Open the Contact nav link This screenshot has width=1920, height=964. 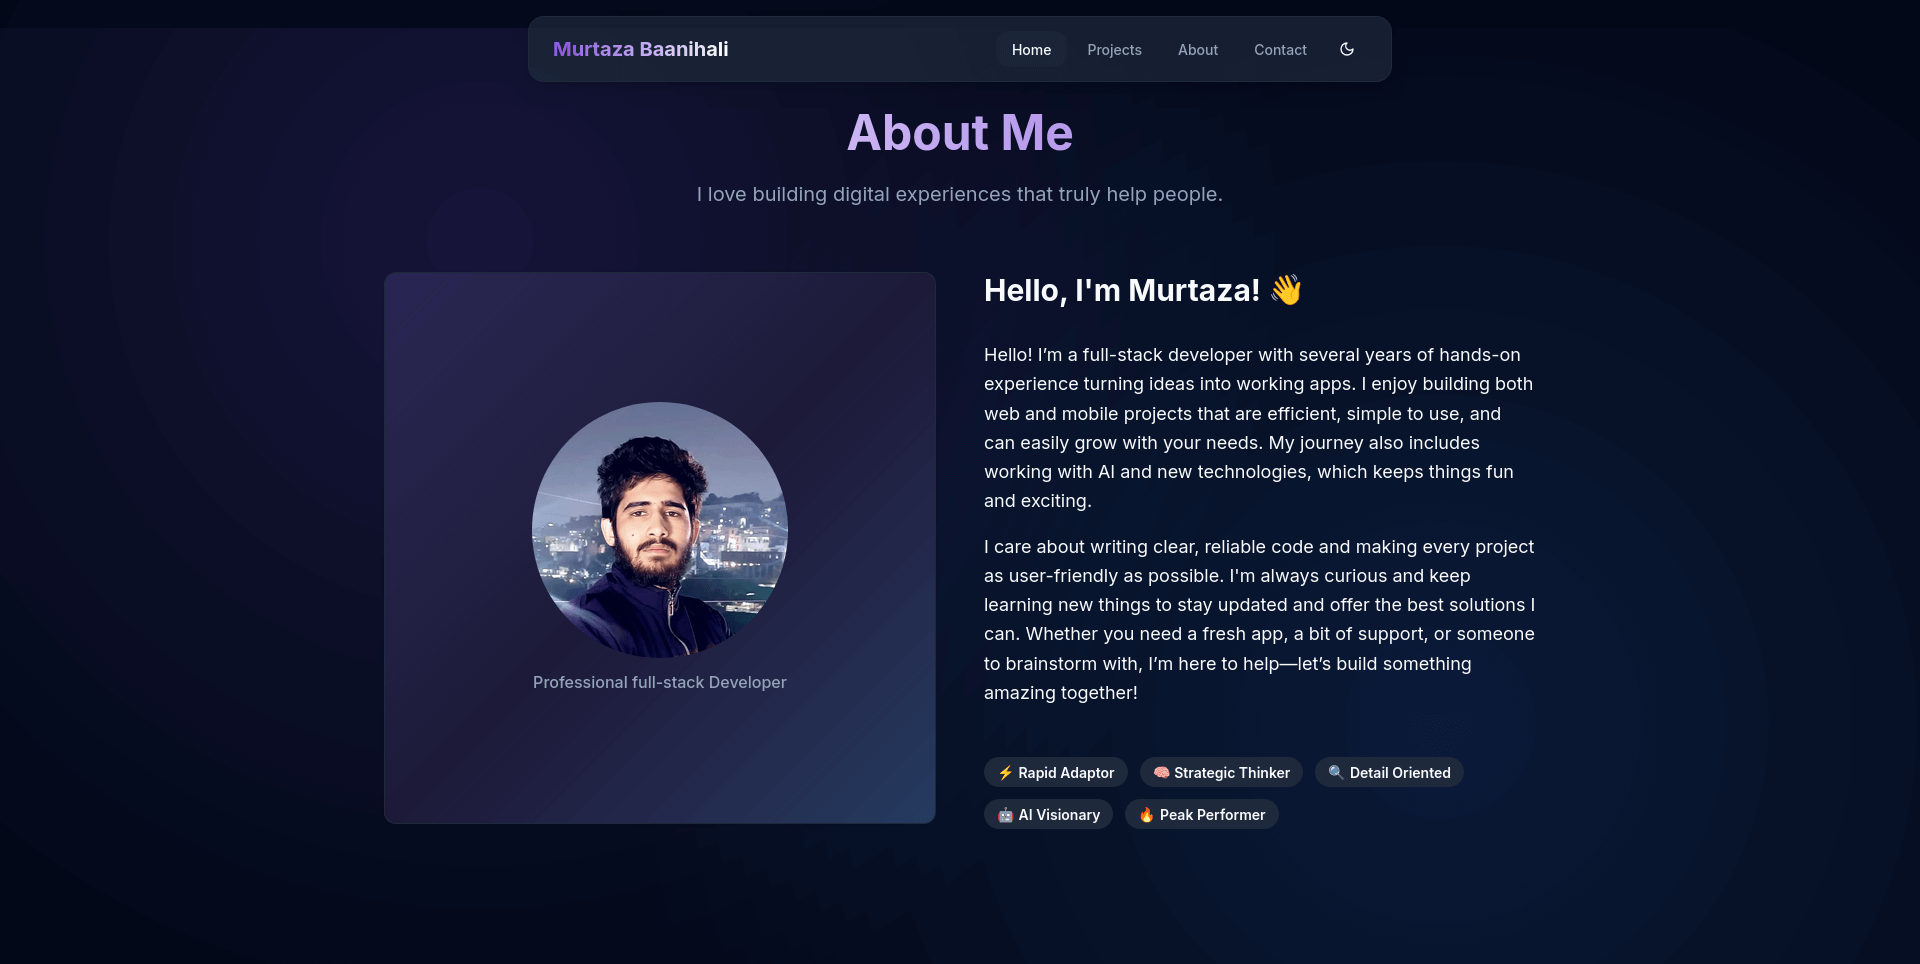tap(1280, 50)
